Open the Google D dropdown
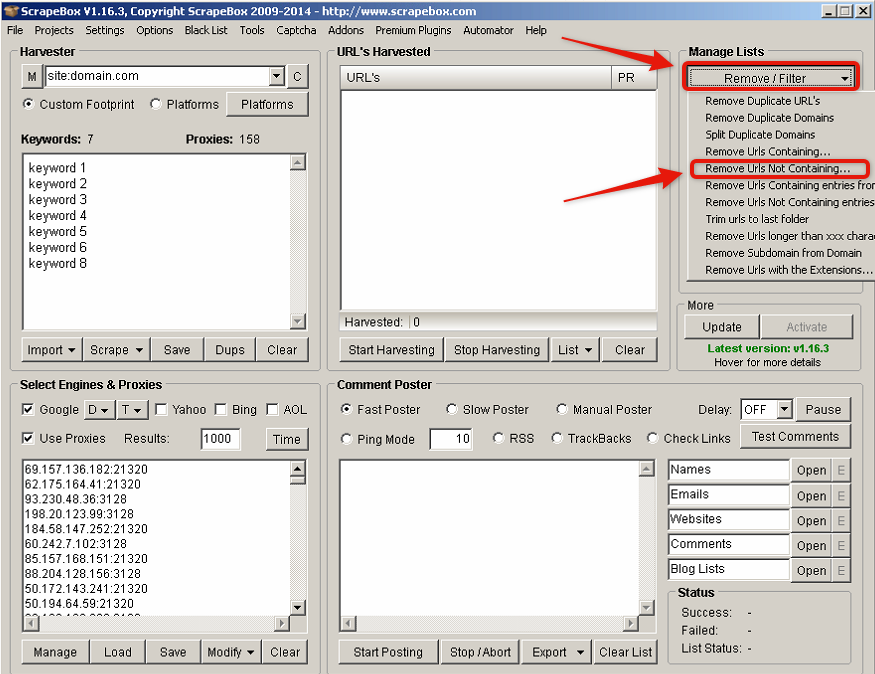This screenshot has height=674, width=875. tap(99, 410)
